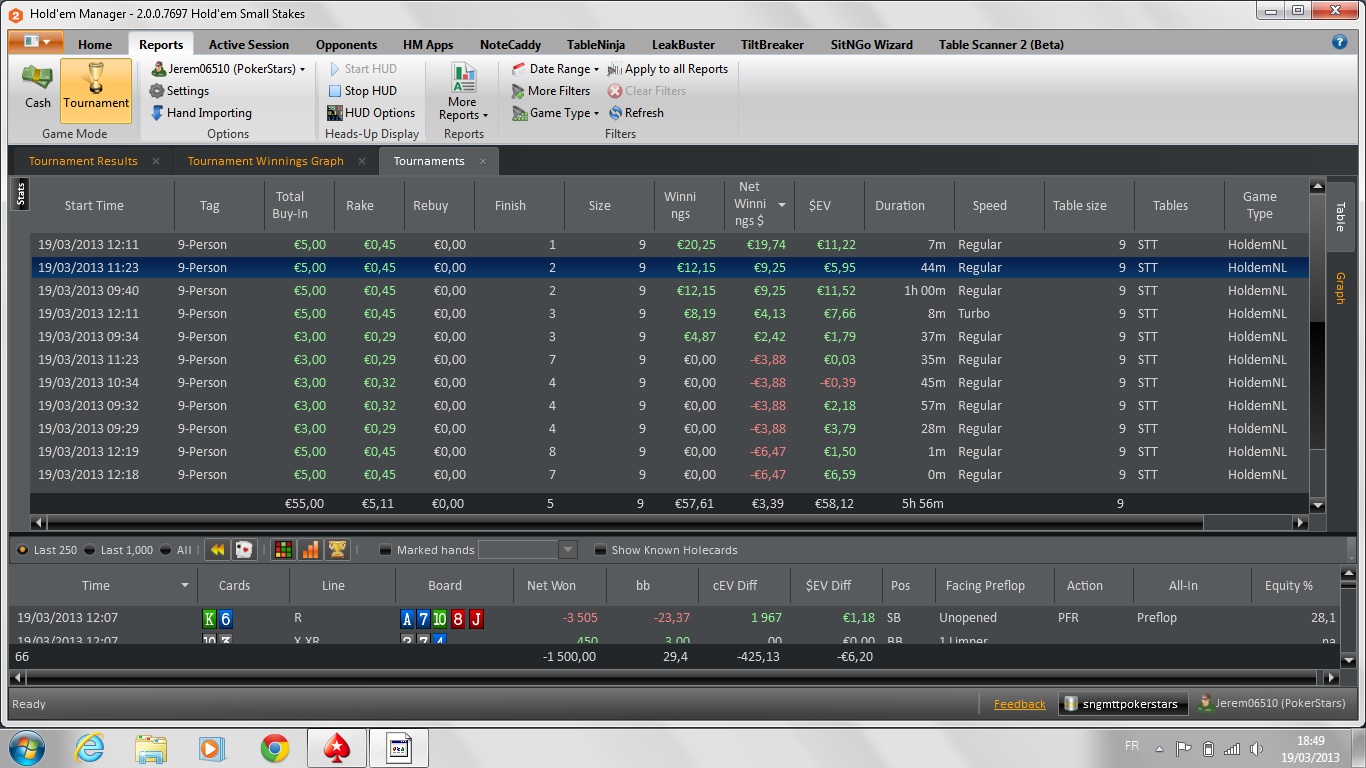Tick the Marked hands checkbox
1366x768 pixels.
tap(386, 550)
